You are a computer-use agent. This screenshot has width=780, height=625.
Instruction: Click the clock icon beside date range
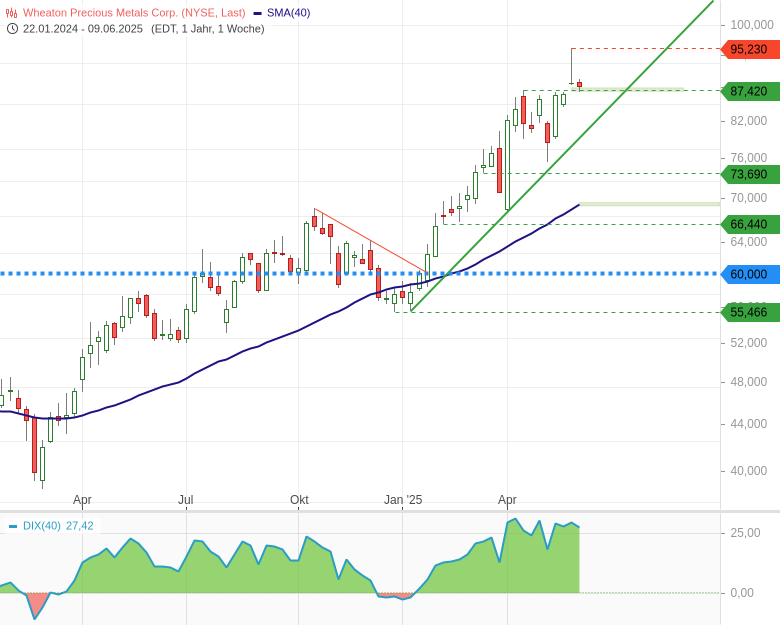12,29
